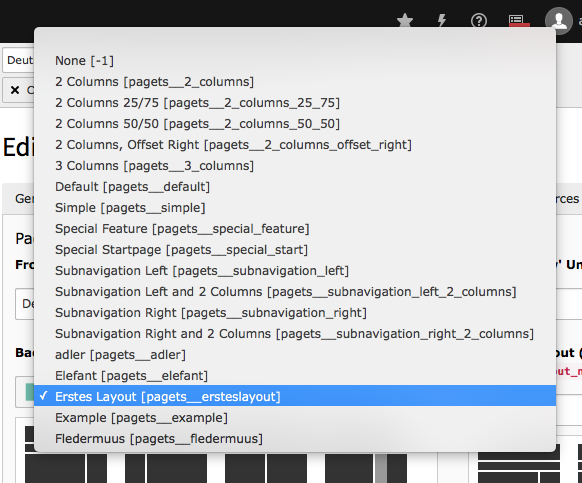Image resolution: width=582 pixels, height=483 pixels.
Task: Pick Special Feature layout option
Action: 295,229
